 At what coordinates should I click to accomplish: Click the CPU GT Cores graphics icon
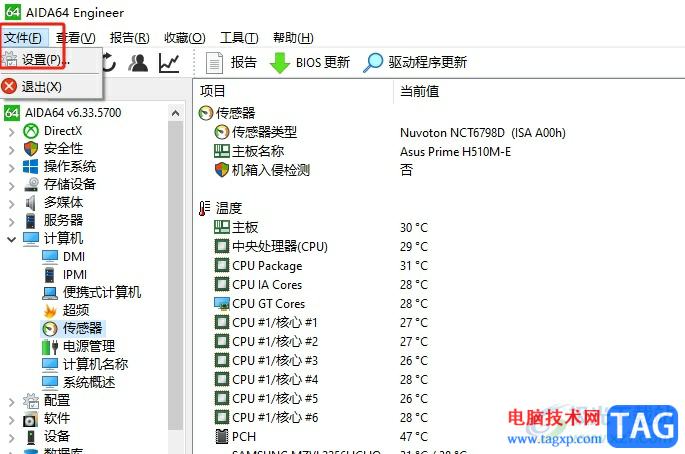pos(222,303)
